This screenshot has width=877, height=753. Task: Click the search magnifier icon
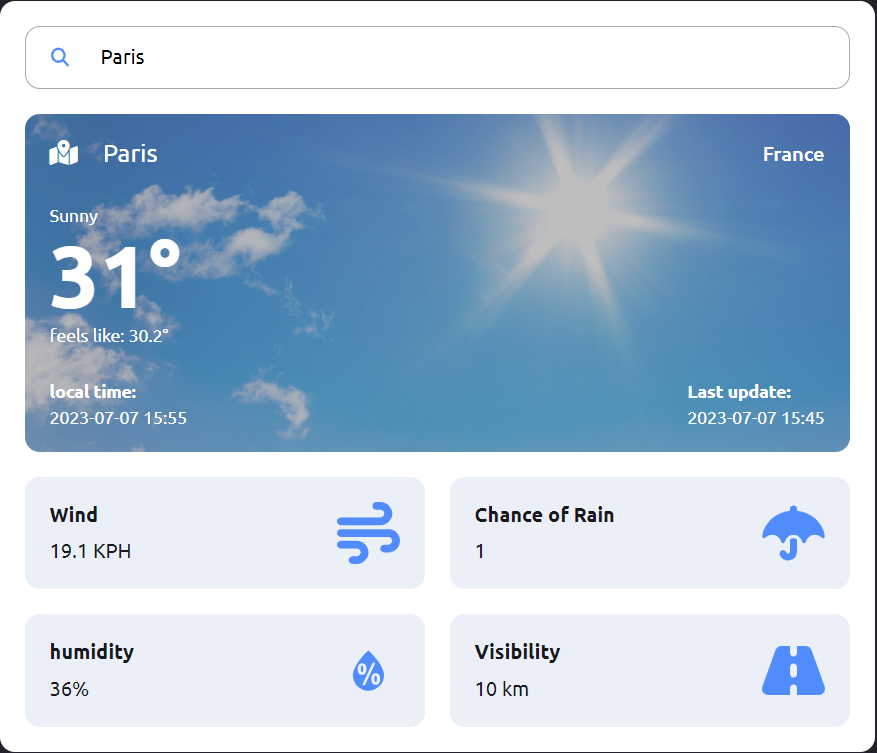[x=60, y=57]
